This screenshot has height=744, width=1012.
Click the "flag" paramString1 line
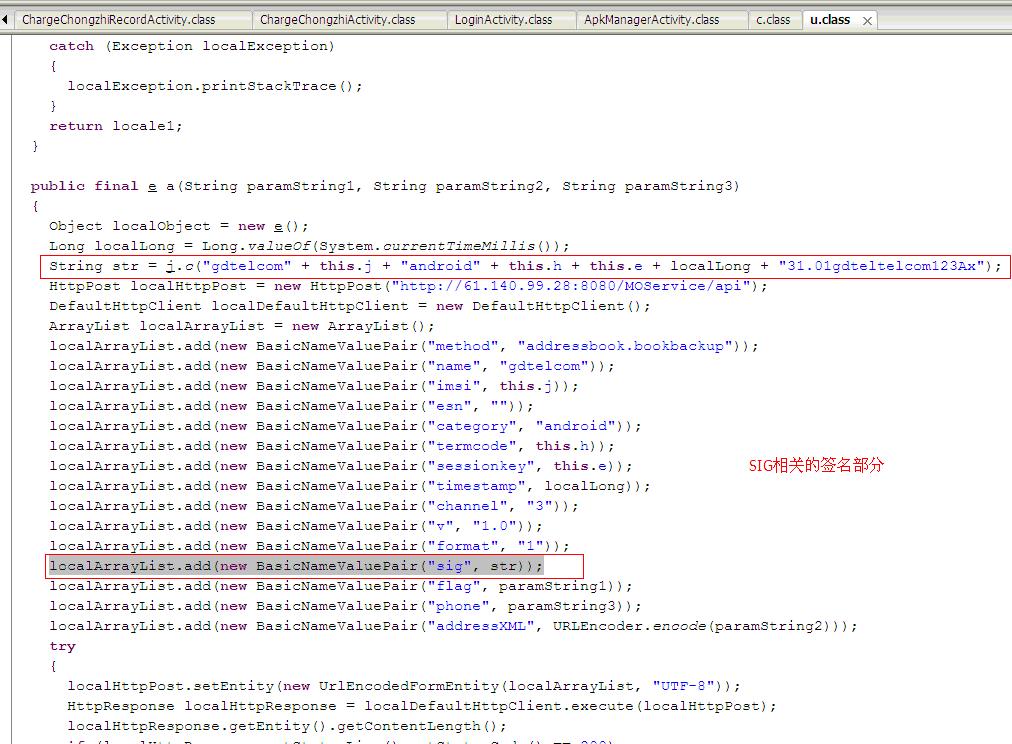click(341, 586)
